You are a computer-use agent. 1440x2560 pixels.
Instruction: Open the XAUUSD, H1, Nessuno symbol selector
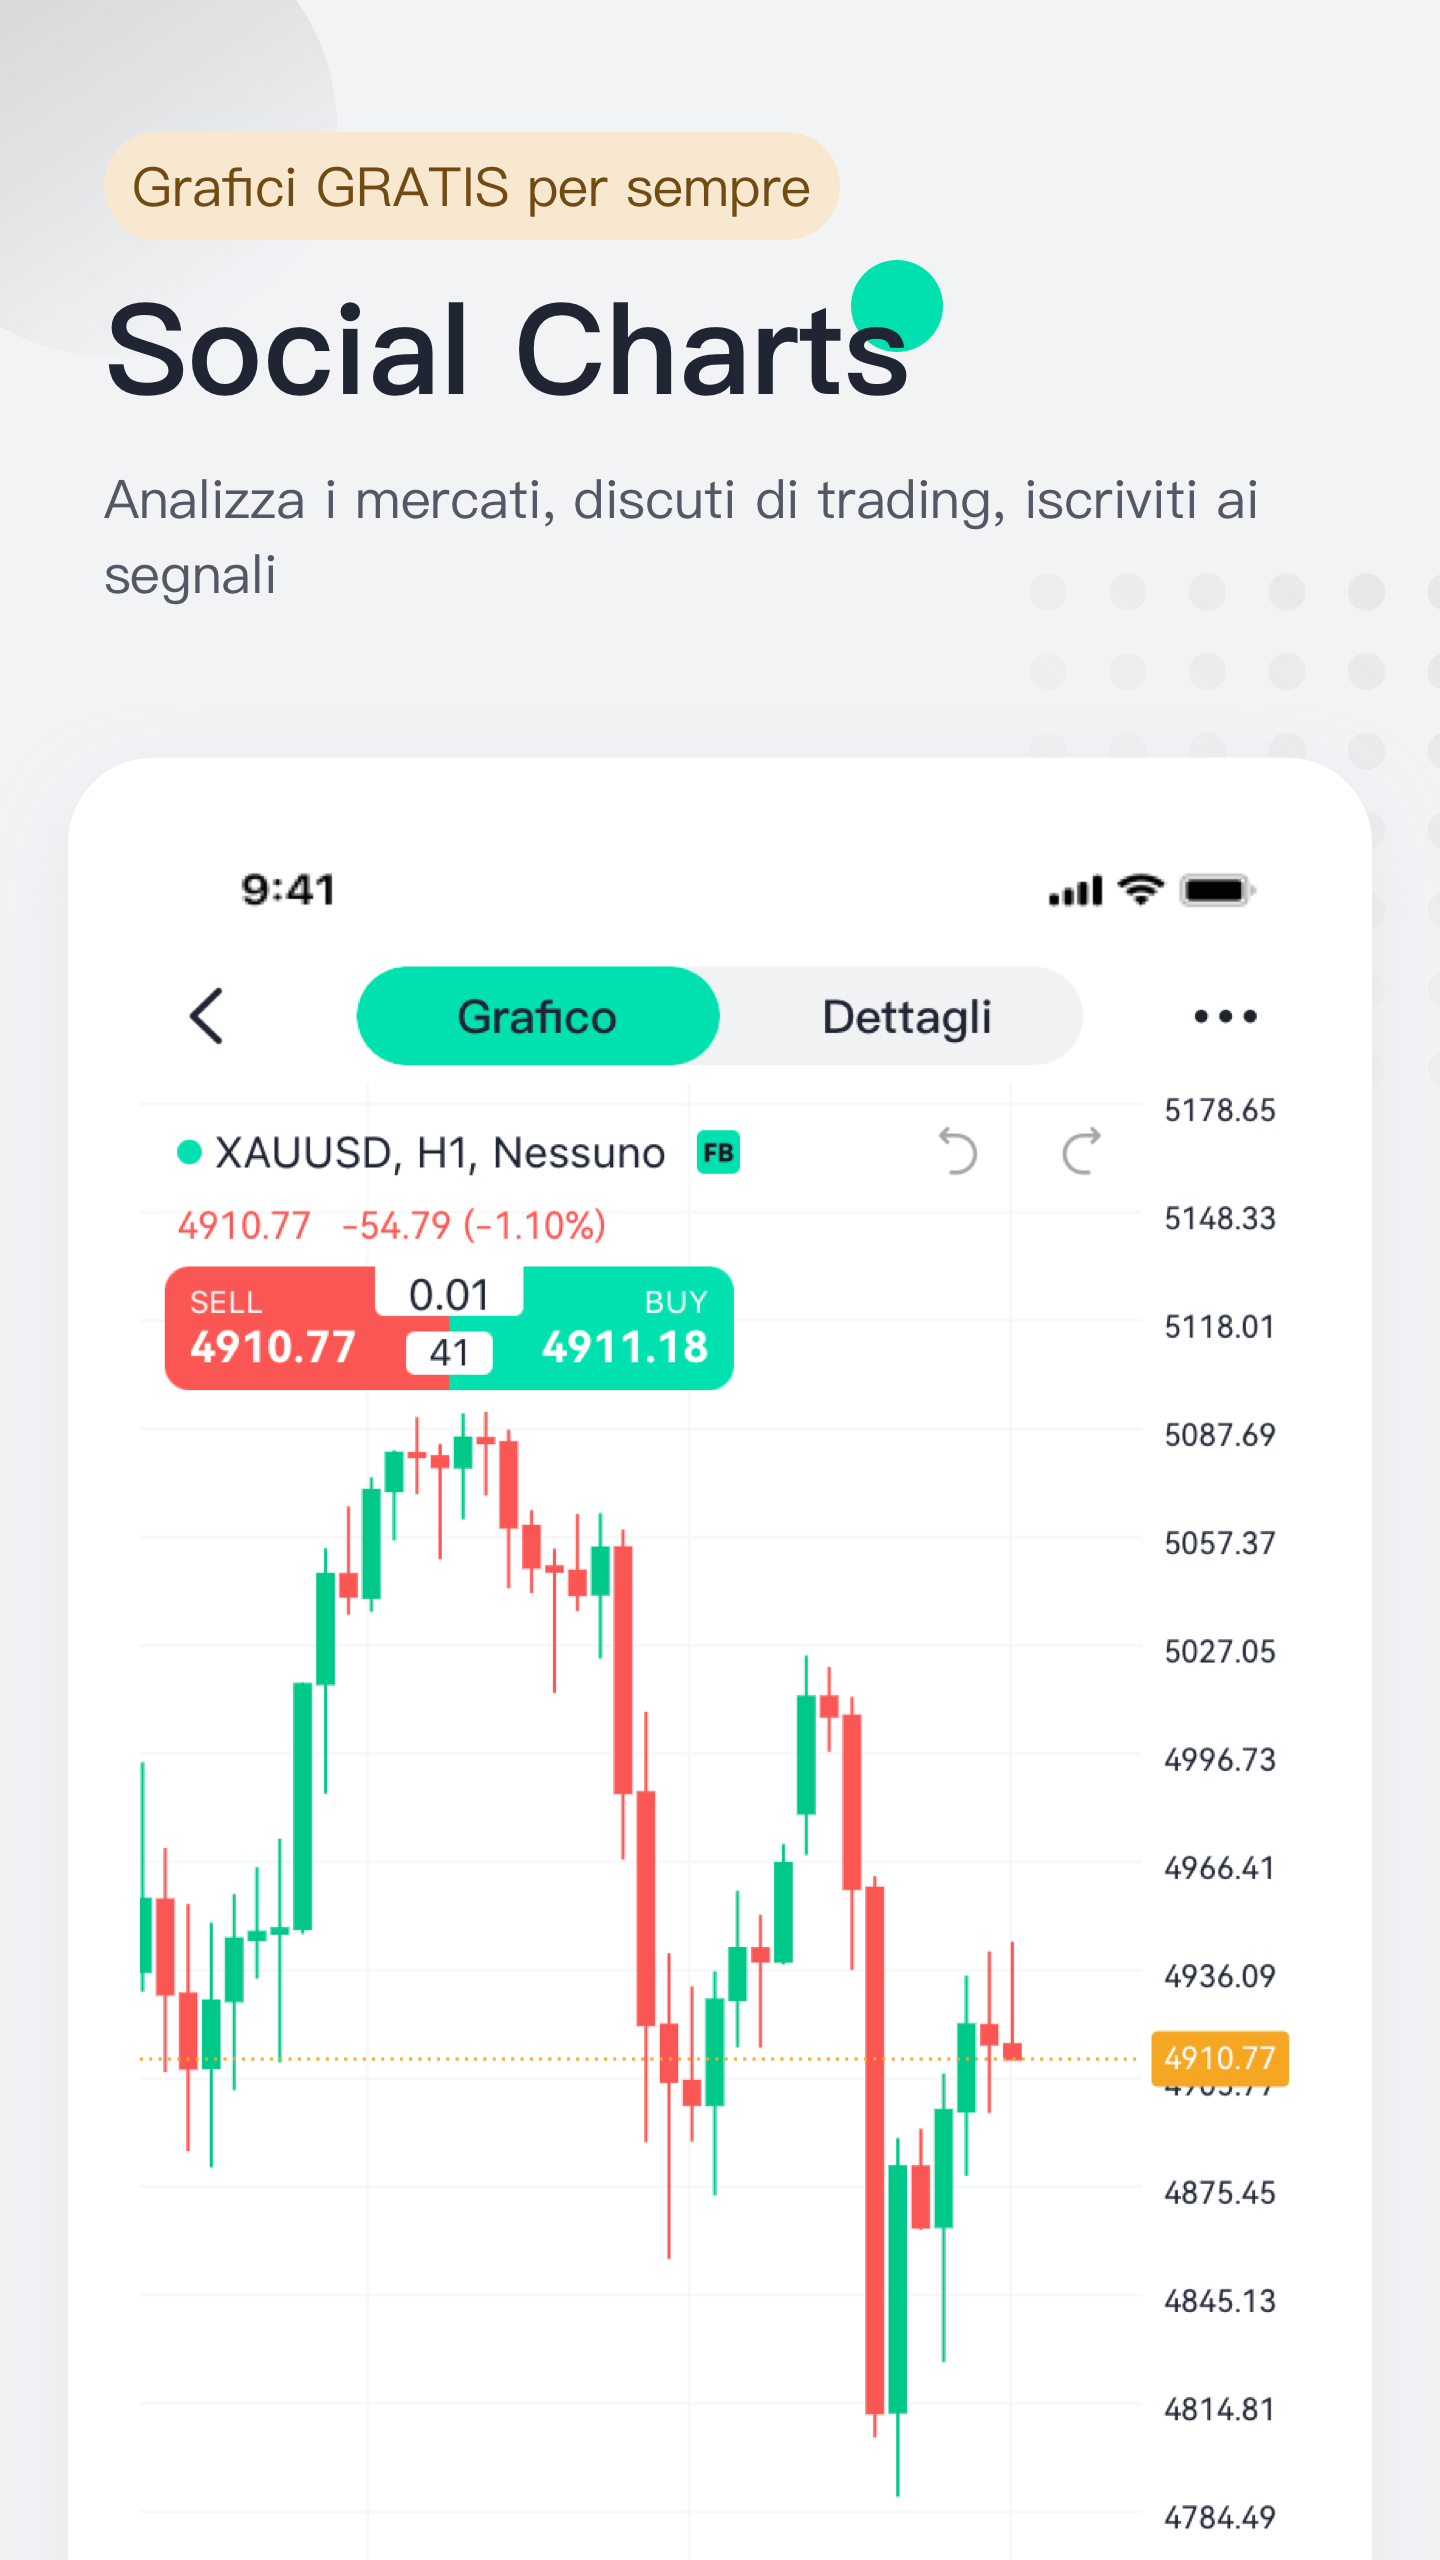pos(440,1153)
